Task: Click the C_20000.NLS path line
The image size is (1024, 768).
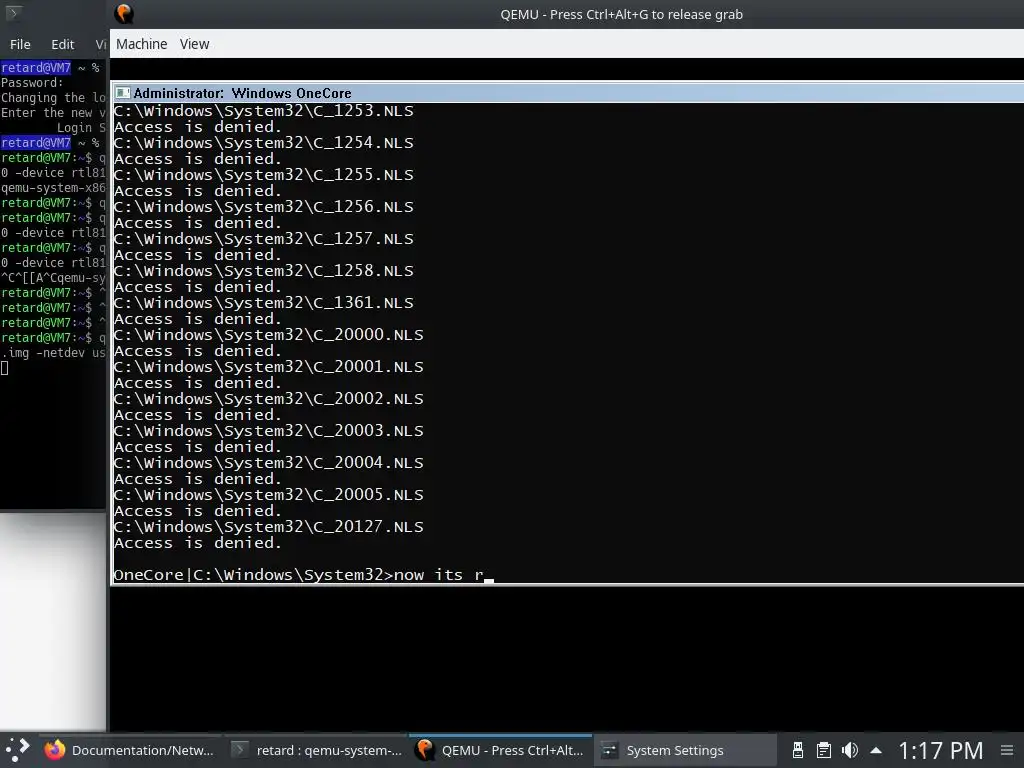Action: (268, 334)
